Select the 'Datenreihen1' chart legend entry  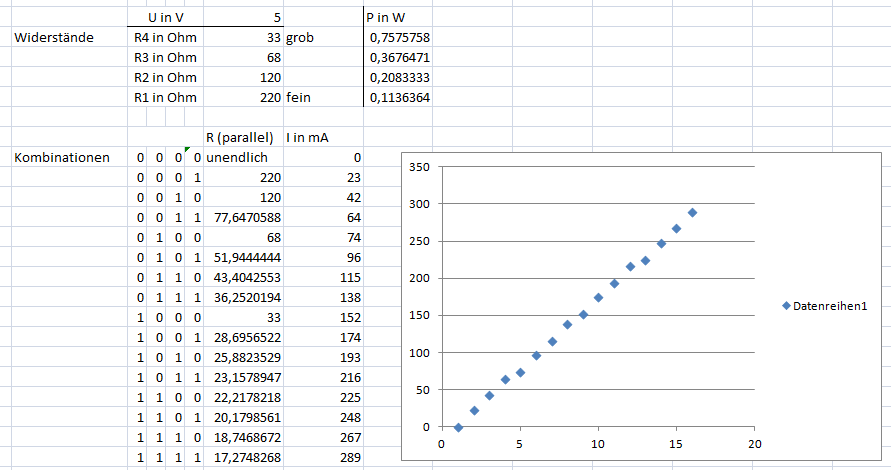[x=825, y=306]
